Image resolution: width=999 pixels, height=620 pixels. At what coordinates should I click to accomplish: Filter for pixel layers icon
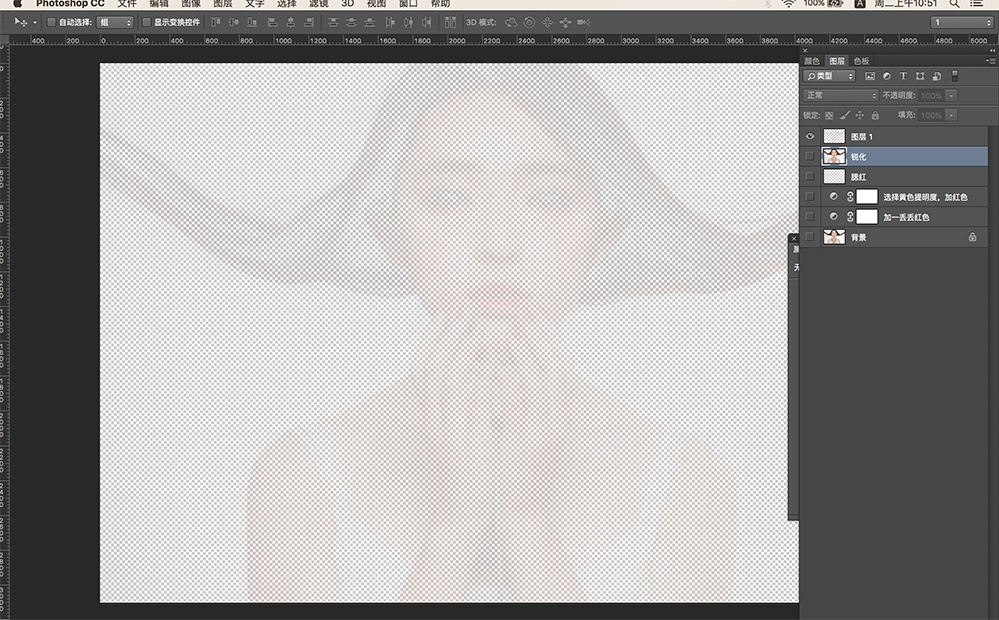(870, 76)
